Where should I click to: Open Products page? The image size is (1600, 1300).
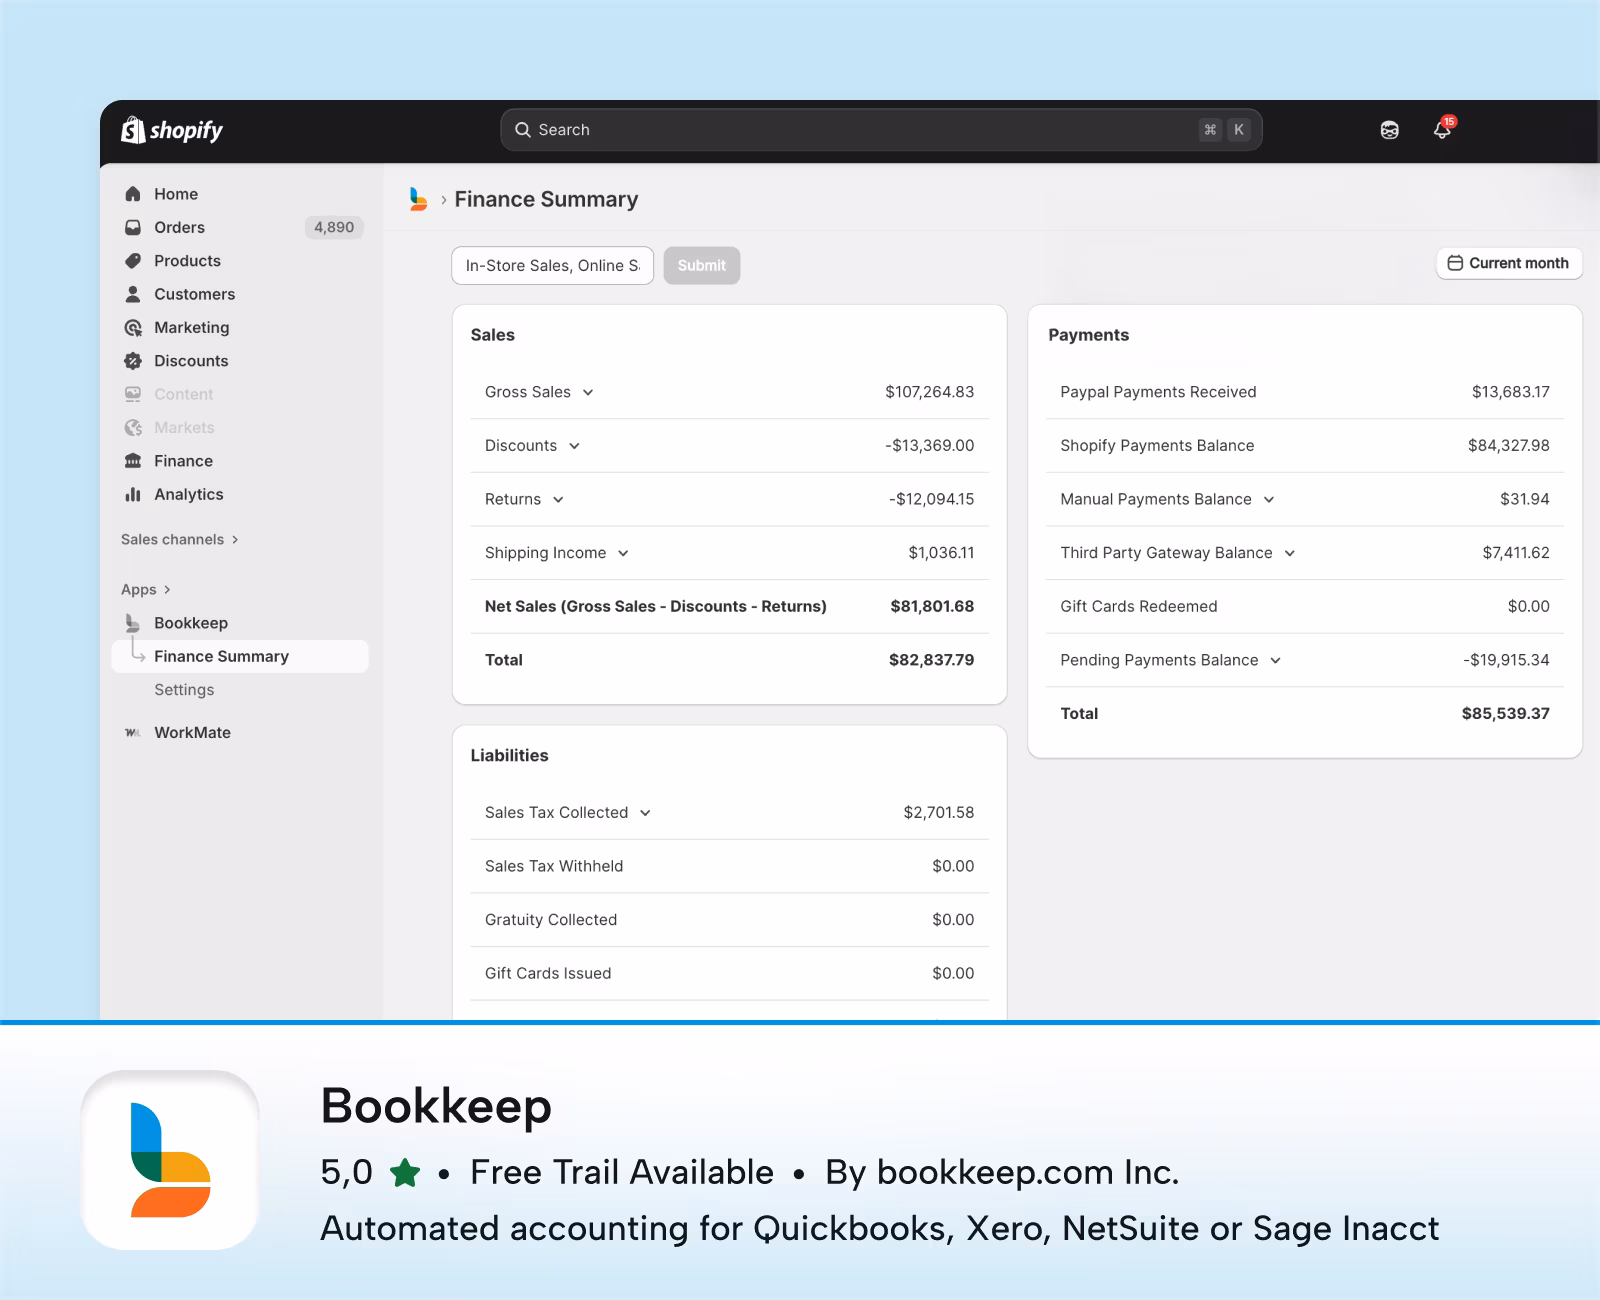(187, 261)
